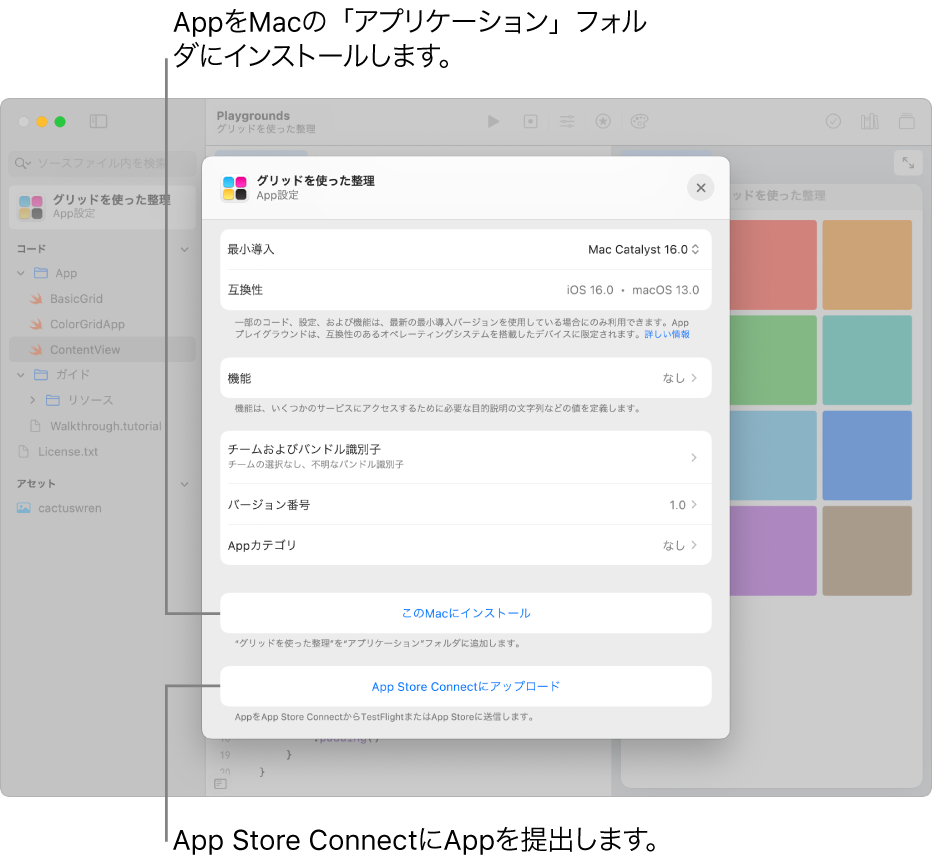Click the green zoom window button

pos(60,122)
